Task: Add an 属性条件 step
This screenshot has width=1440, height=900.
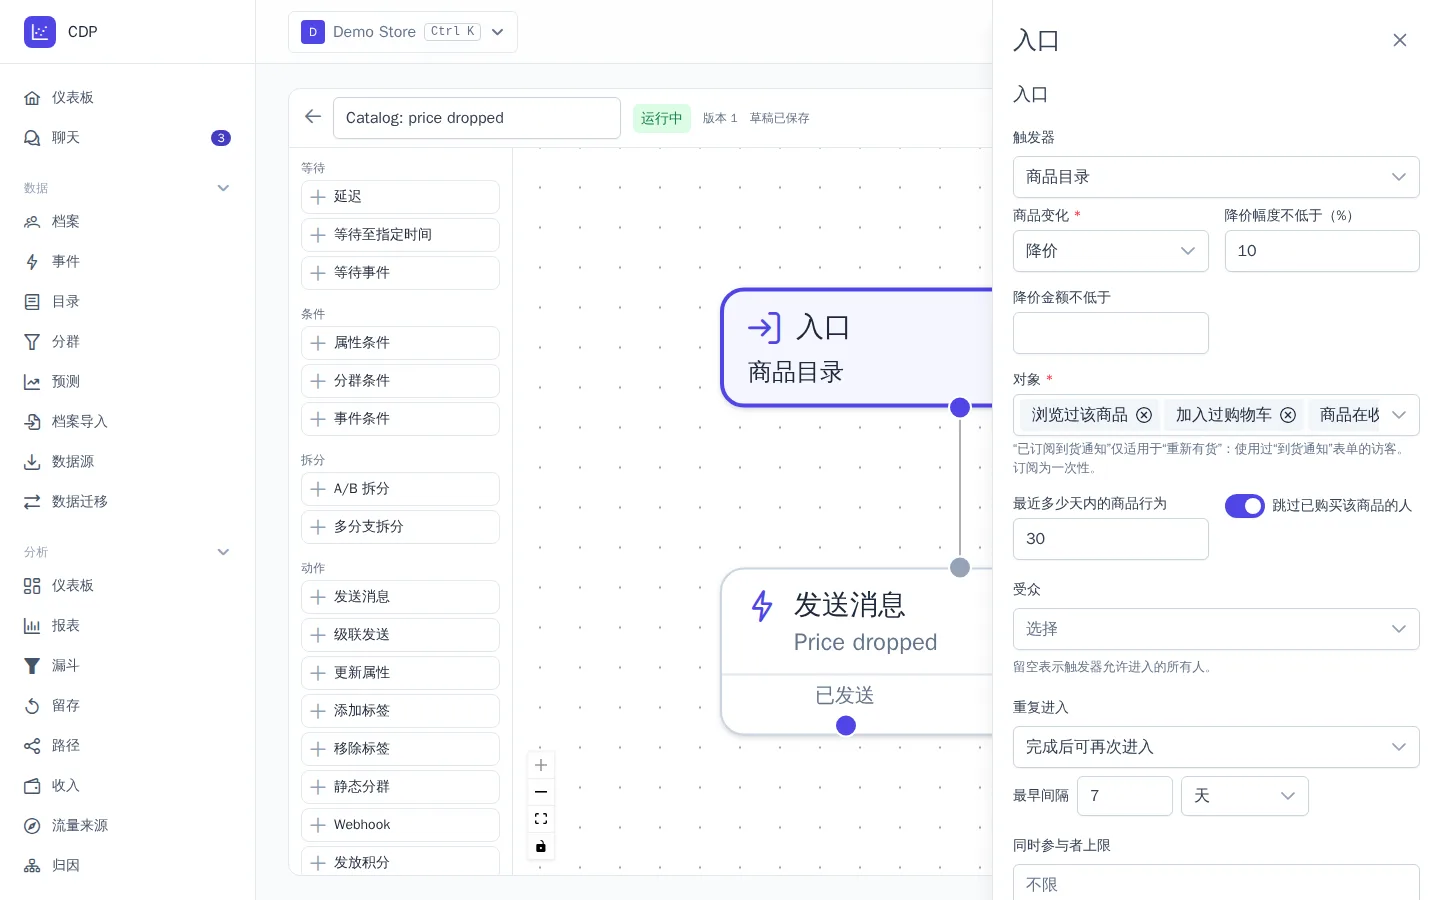Action: point(400,343)
